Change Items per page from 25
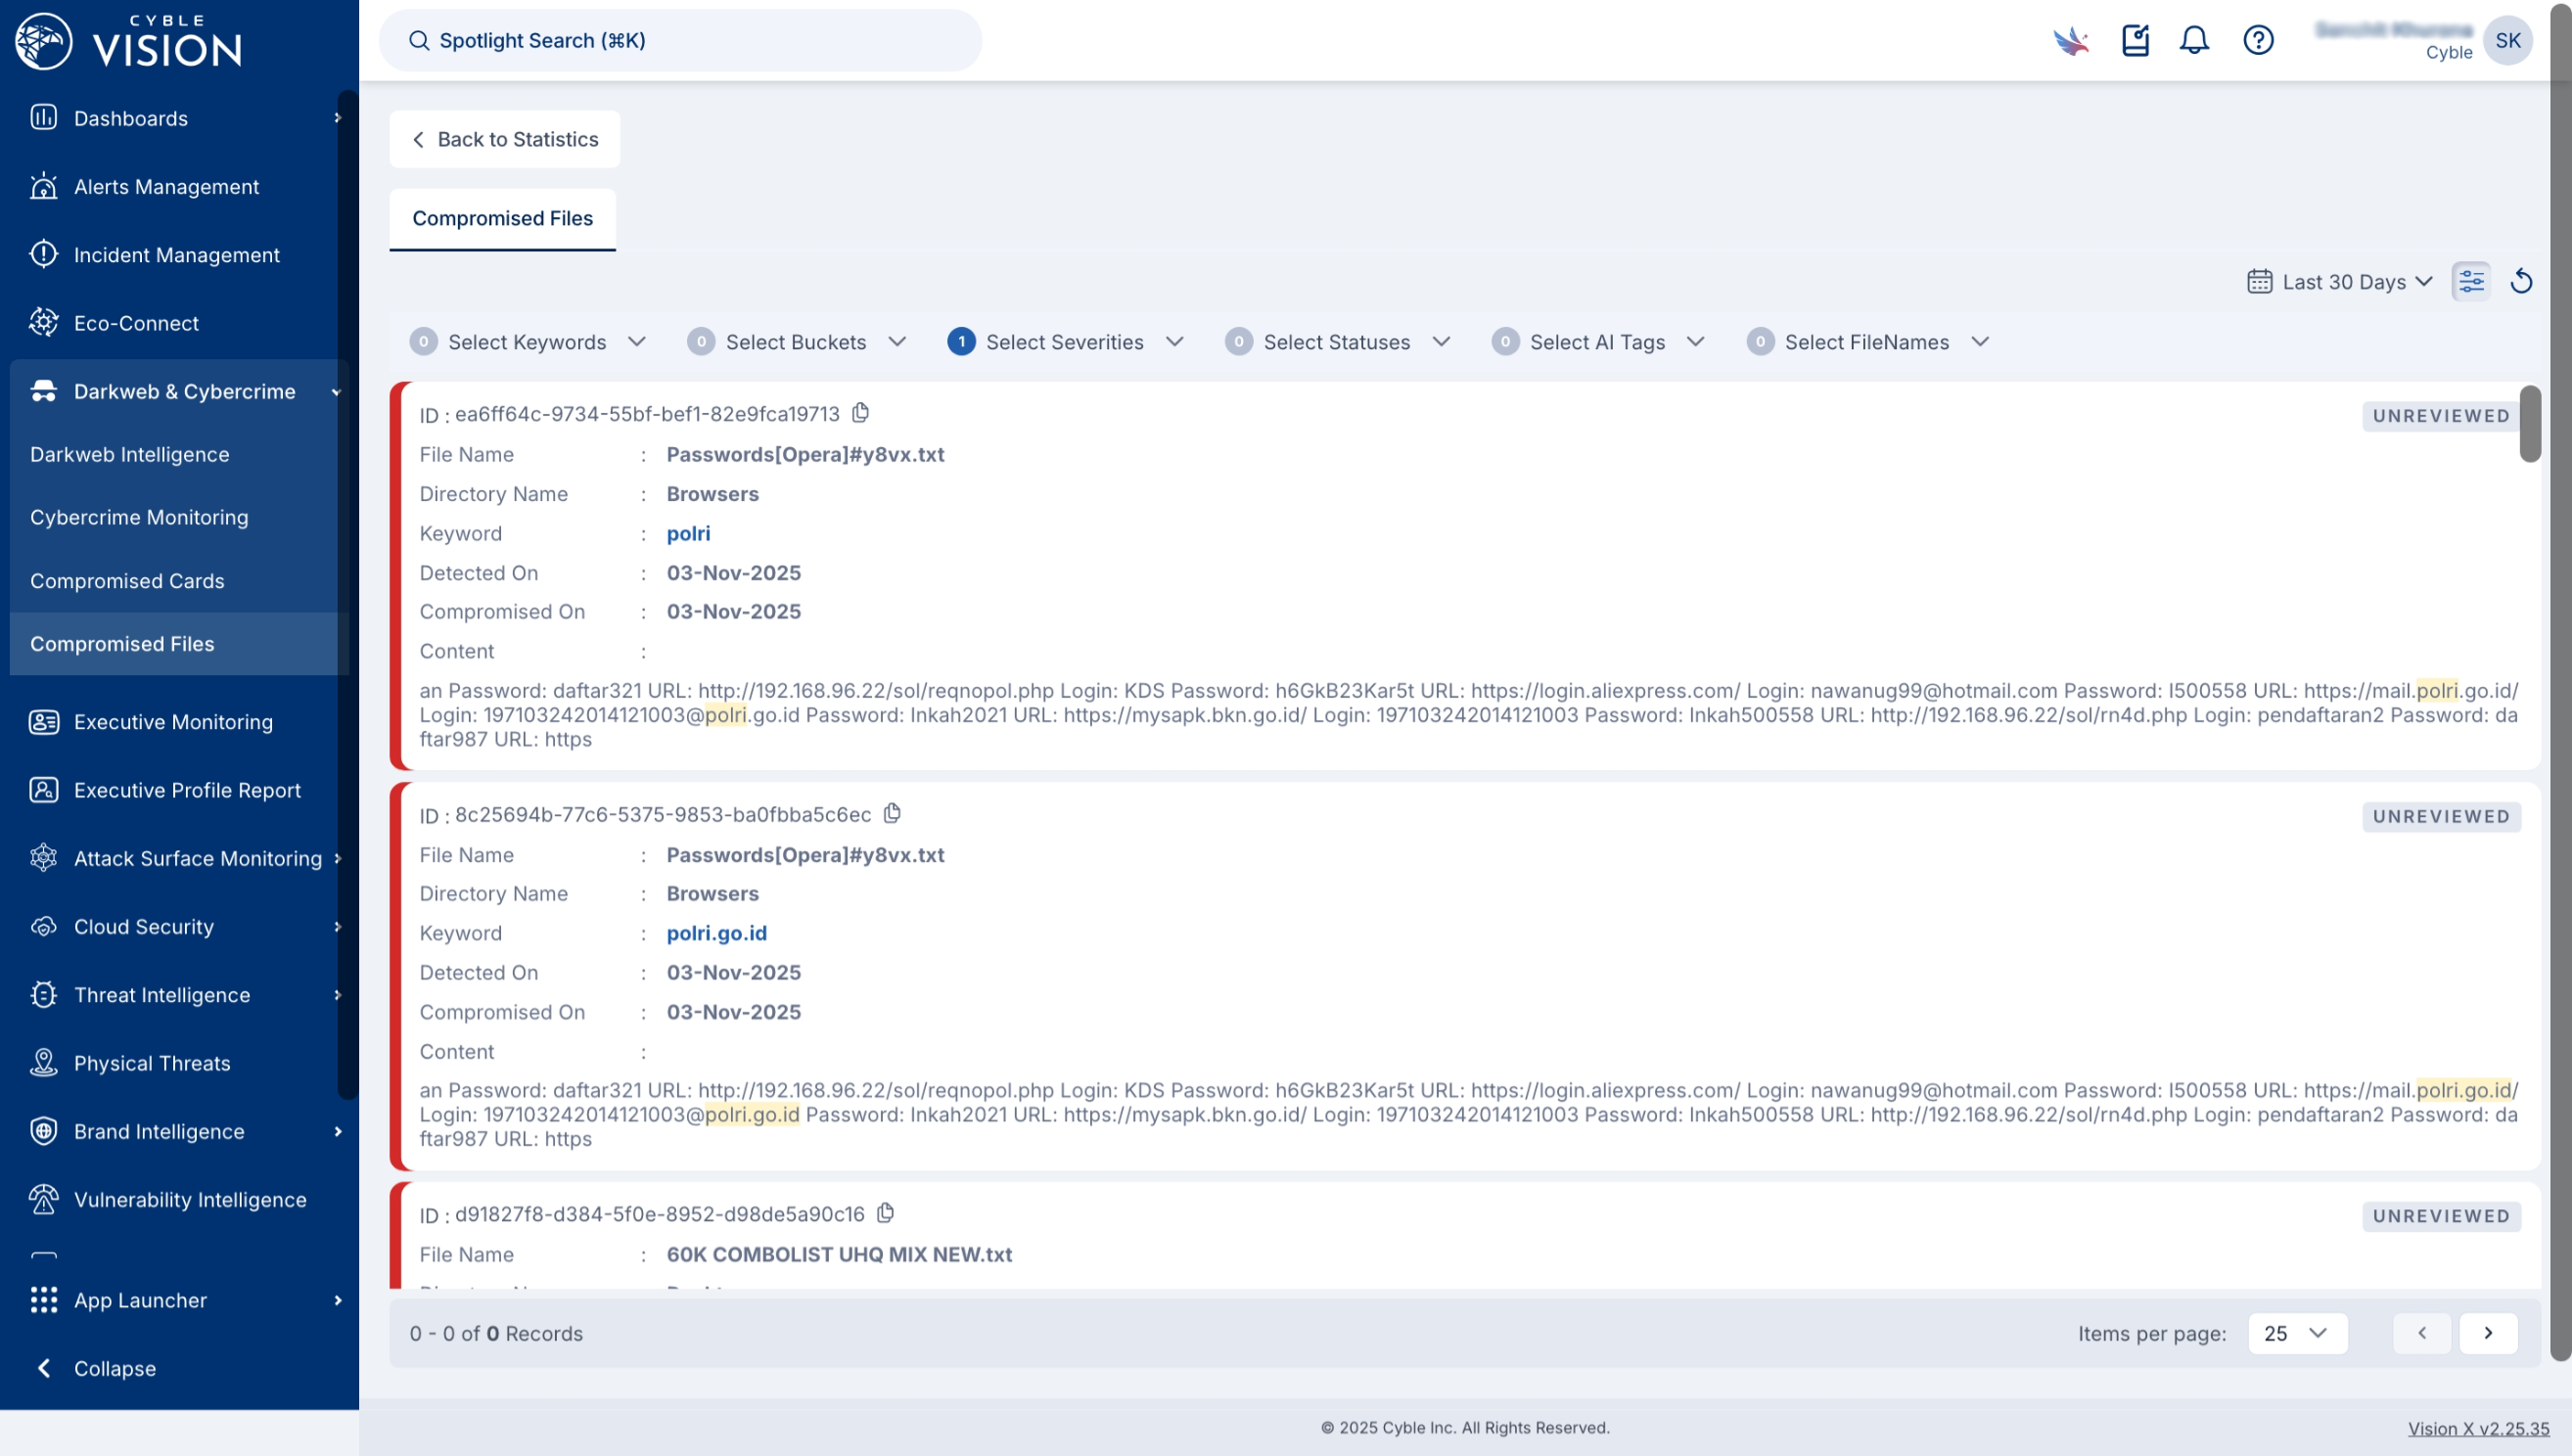2572x1456 pixels. [2297, 1333]
